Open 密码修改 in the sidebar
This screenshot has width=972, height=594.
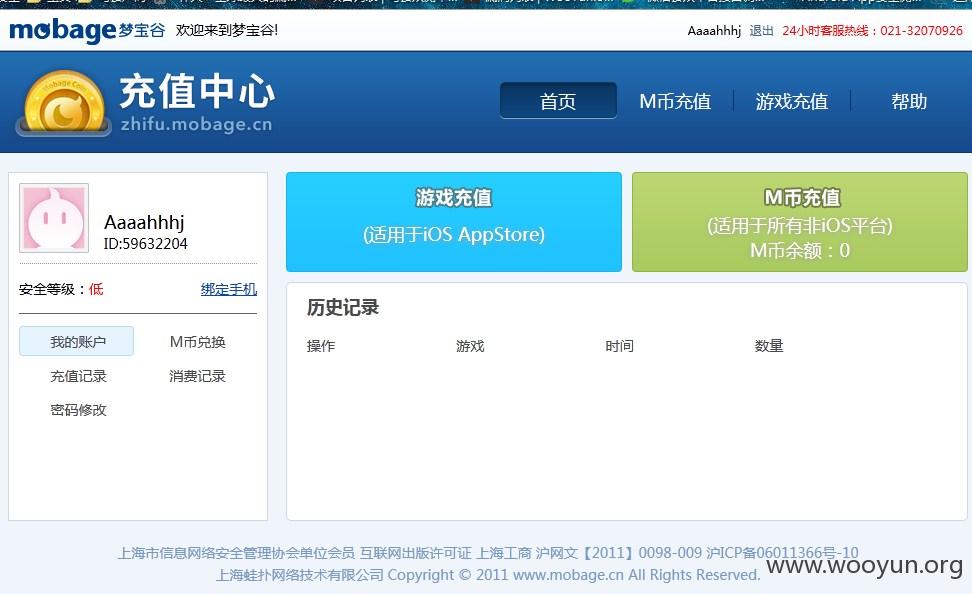tap(78, 410)
